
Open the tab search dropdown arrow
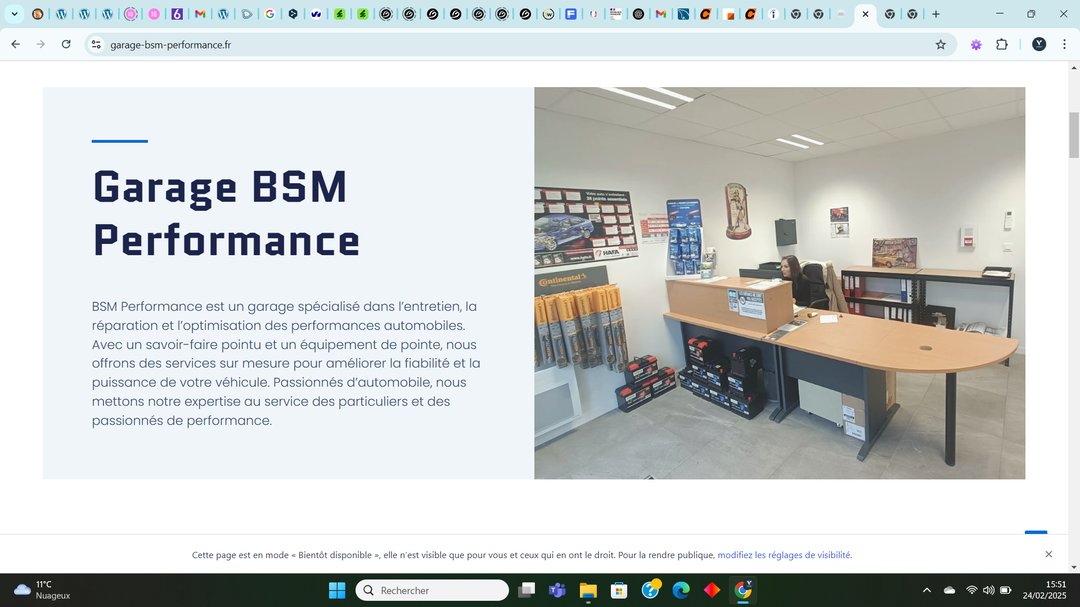click(x=14, y=14)
